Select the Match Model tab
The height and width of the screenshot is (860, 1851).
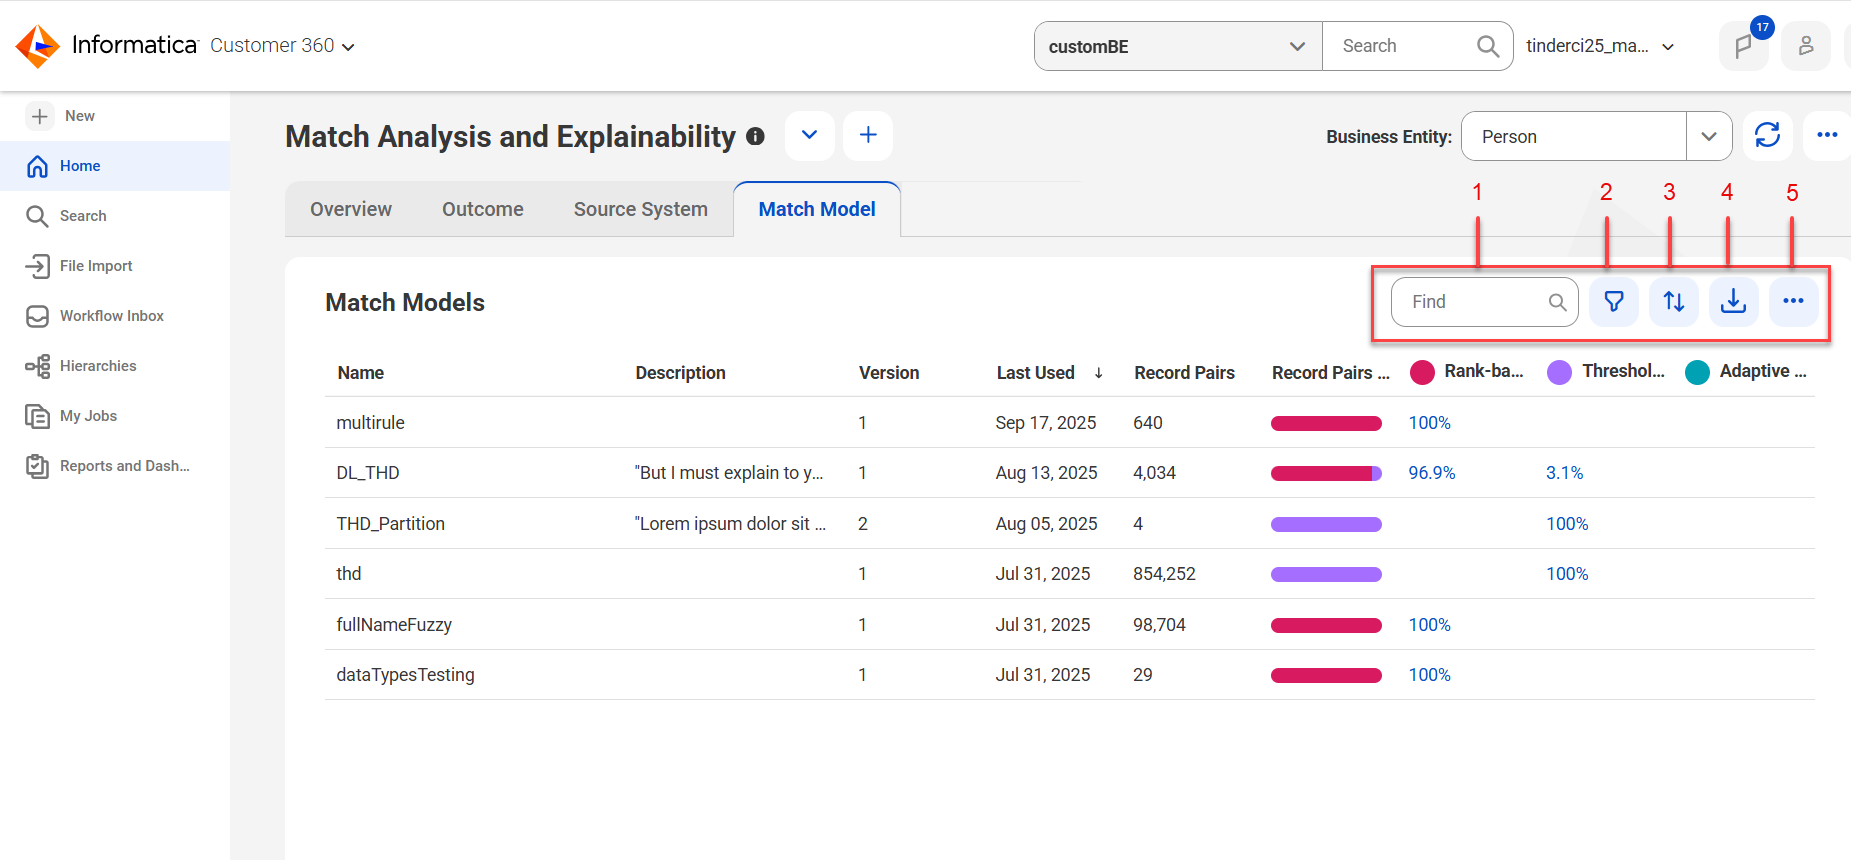817,209
